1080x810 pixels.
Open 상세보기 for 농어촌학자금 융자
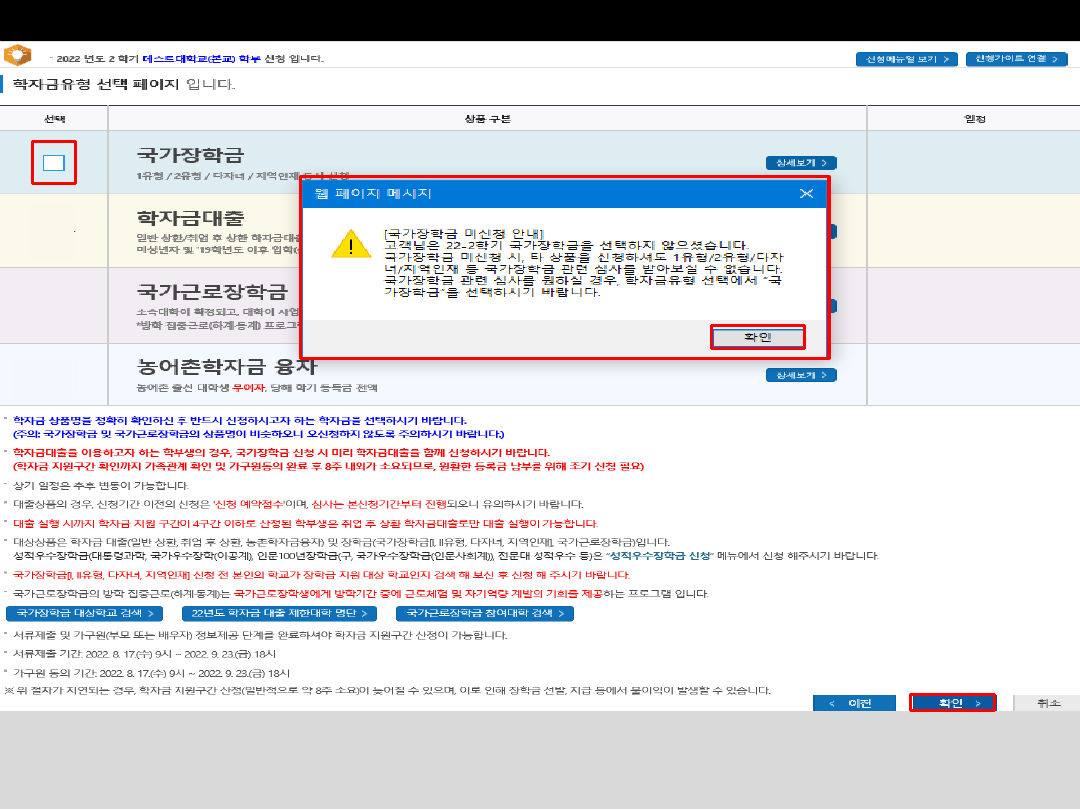[801, 375]
